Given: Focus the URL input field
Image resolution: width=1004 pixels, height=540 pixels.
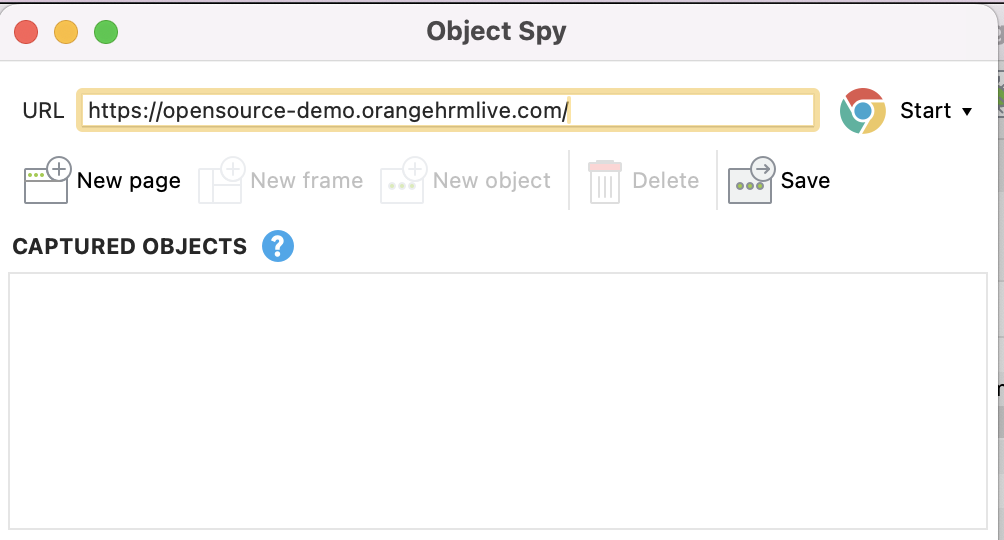Looking at the screenshot, I should pos(448,110).
